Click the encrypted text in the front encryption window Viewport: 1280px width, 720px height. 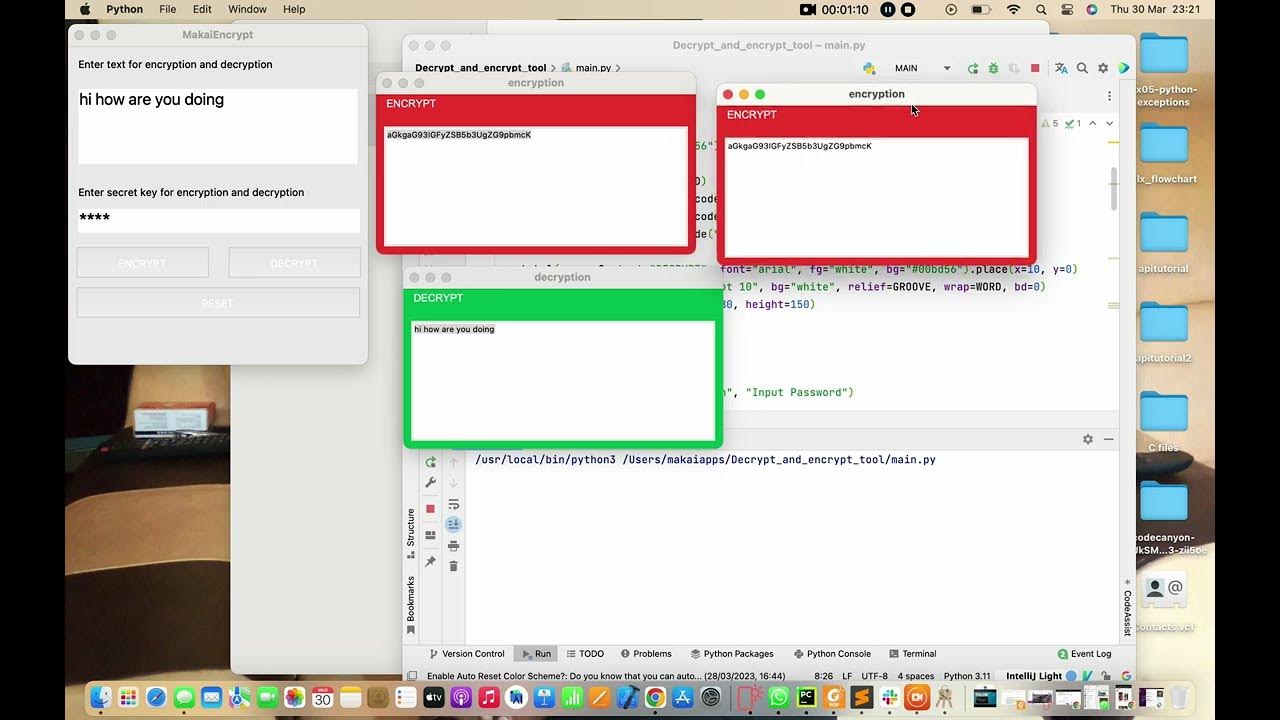pyautogui.click(x=799, y=146)
